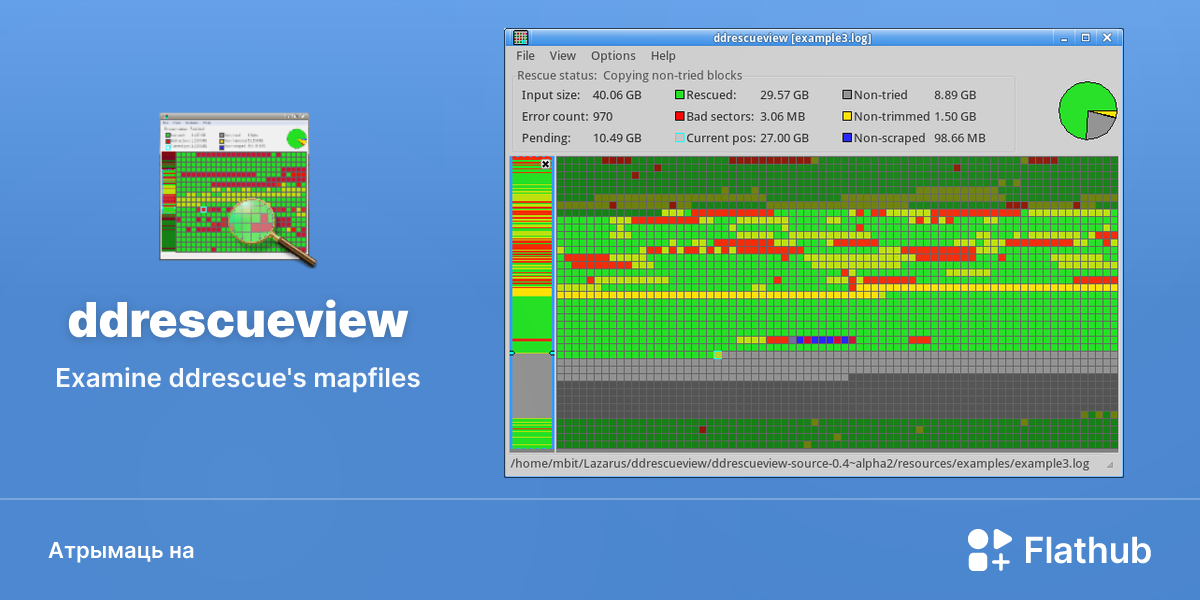Click the highlighted current position block
Viewport: 1200px width, 600px height.
[717, 354]
